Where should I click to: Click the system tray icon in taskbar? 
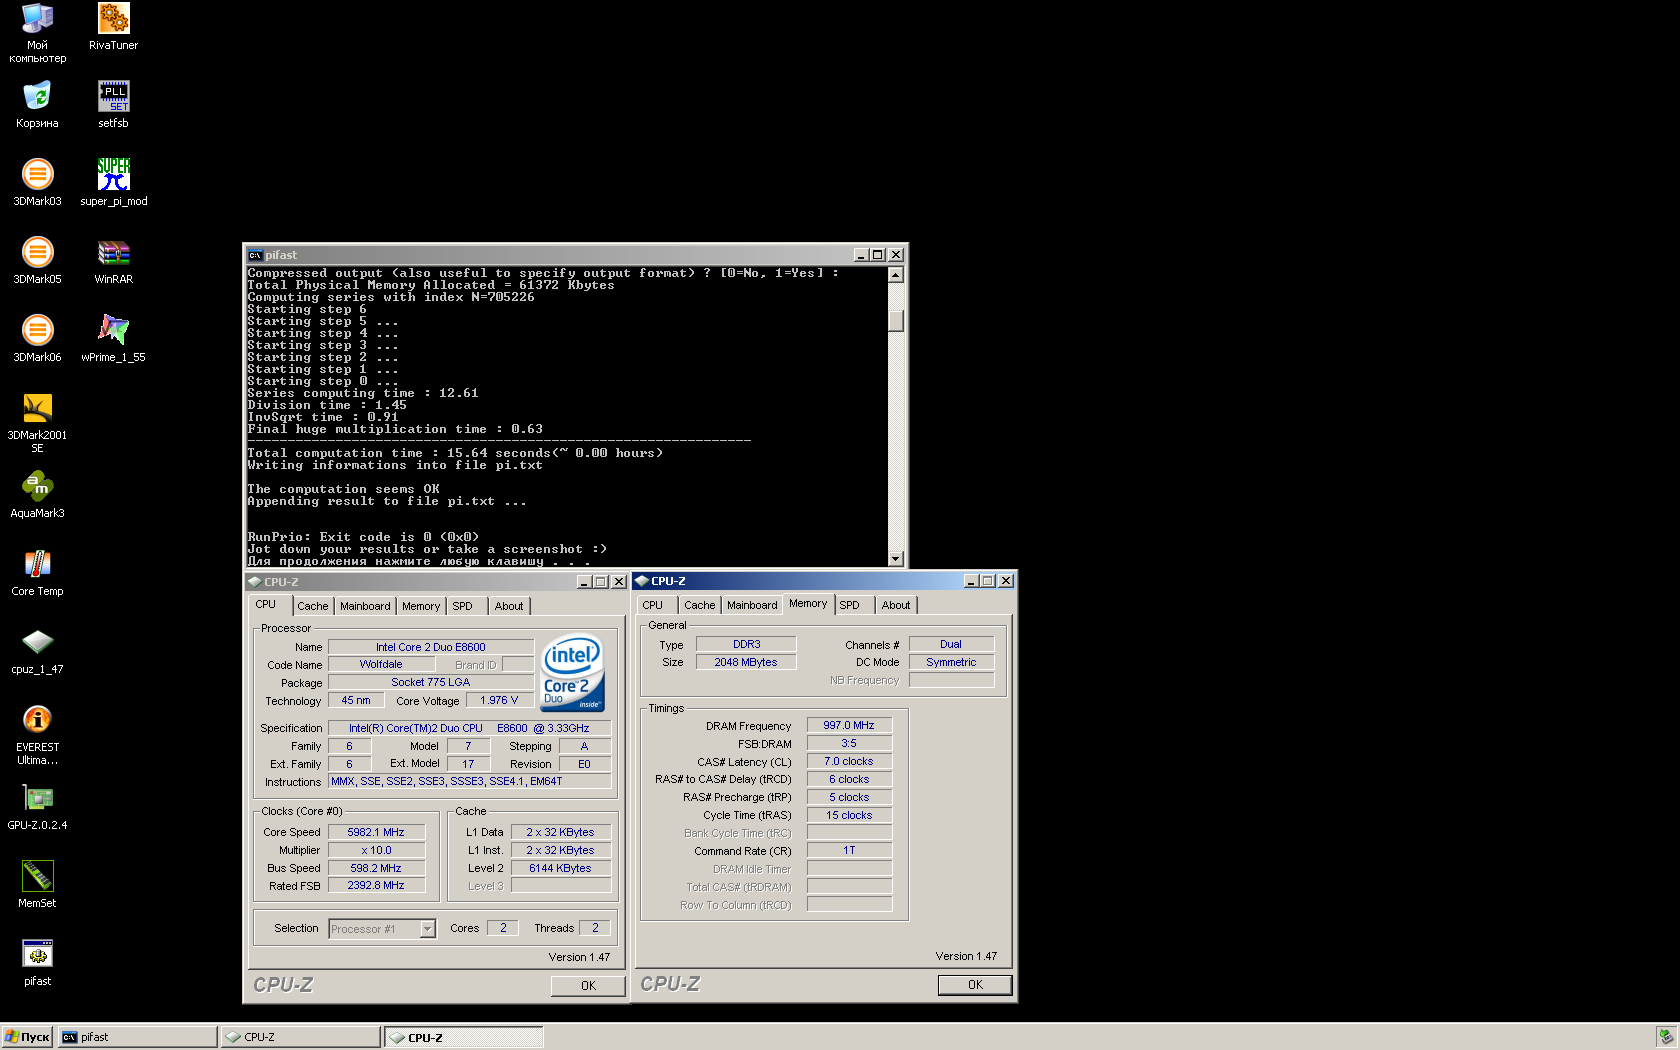pyautogui.click(x=1665, y=1037)
